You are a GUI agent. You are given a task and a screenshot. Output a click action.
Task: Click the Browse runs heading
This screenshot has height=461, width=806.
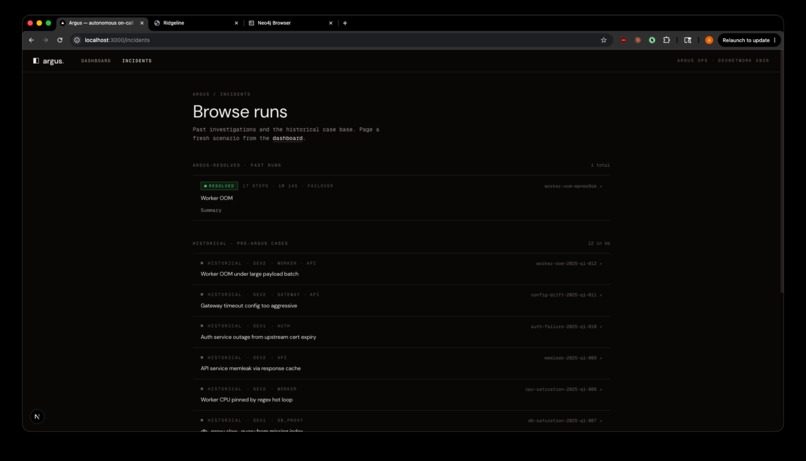[240, 112]
